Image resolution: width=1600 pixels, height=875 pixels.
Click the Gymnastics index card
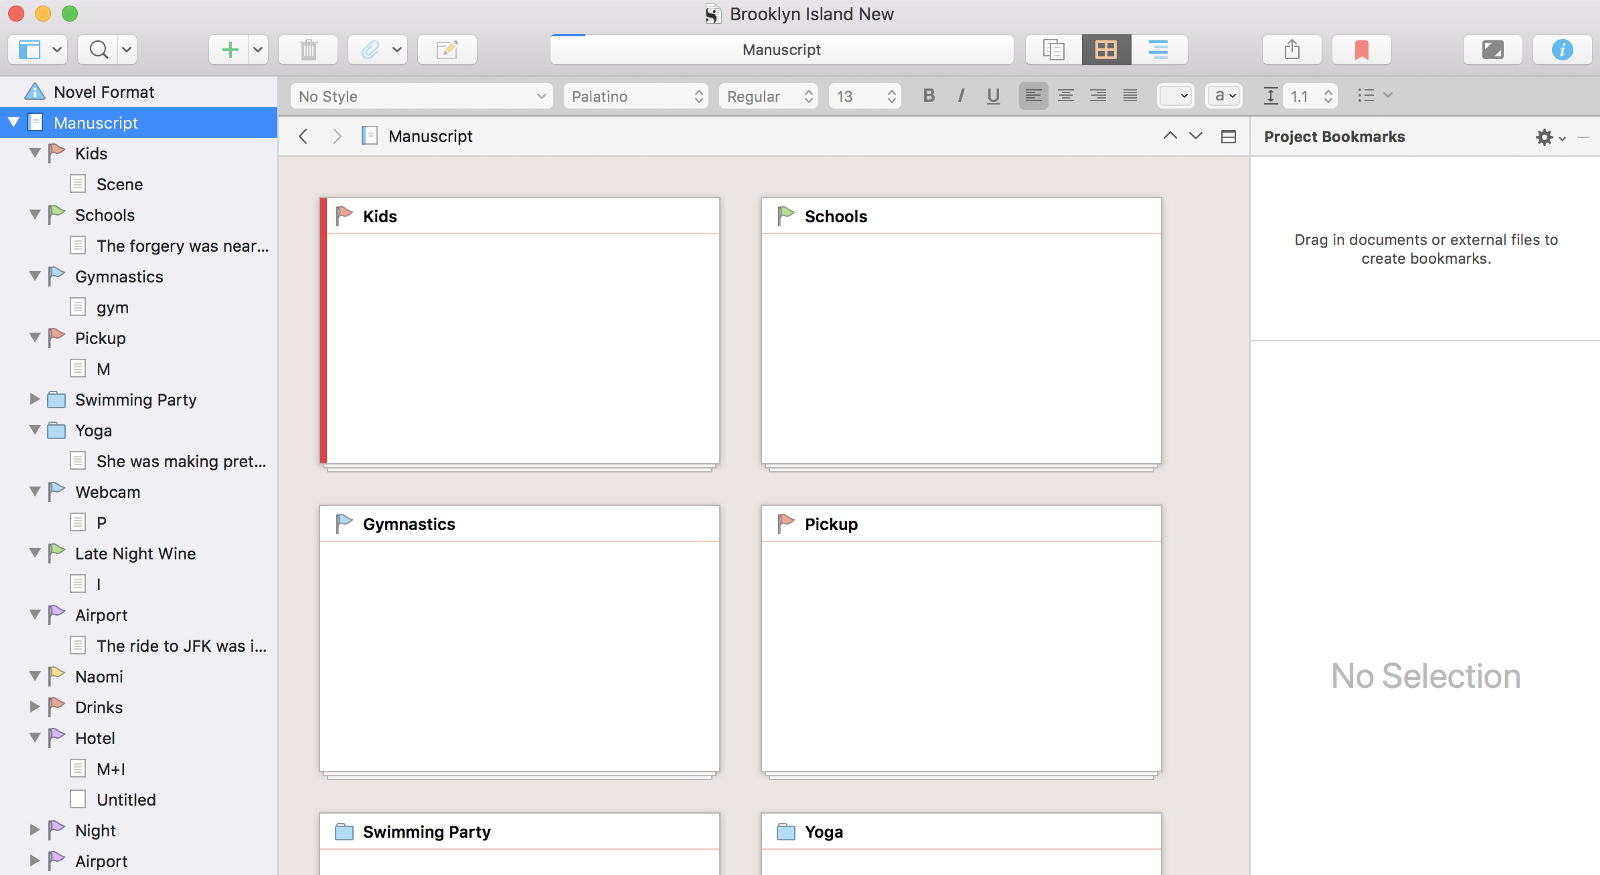click(519, 640)
